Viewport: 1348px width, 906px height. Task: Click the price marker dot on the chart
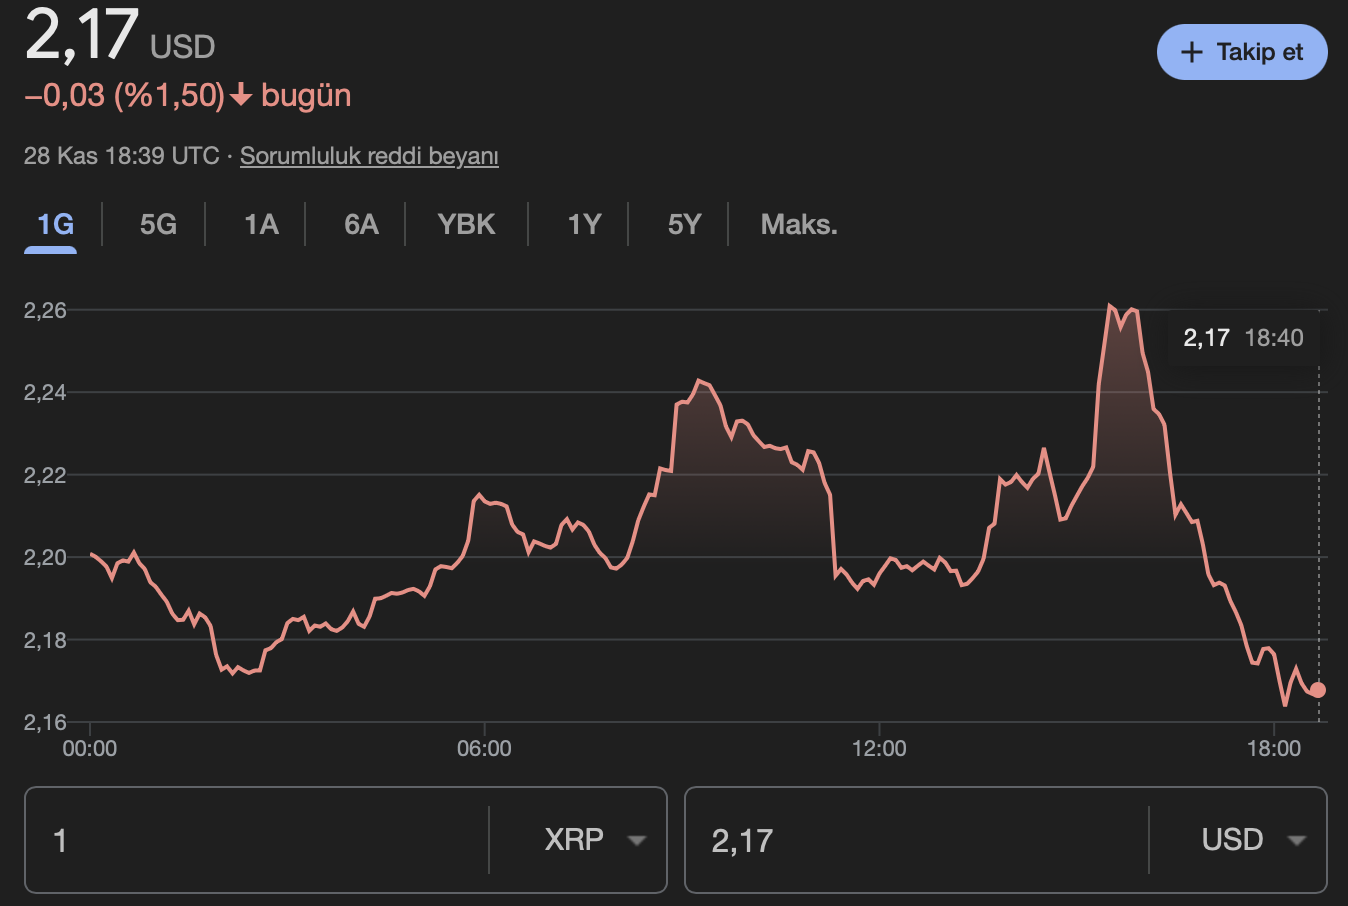(1318, 688)
